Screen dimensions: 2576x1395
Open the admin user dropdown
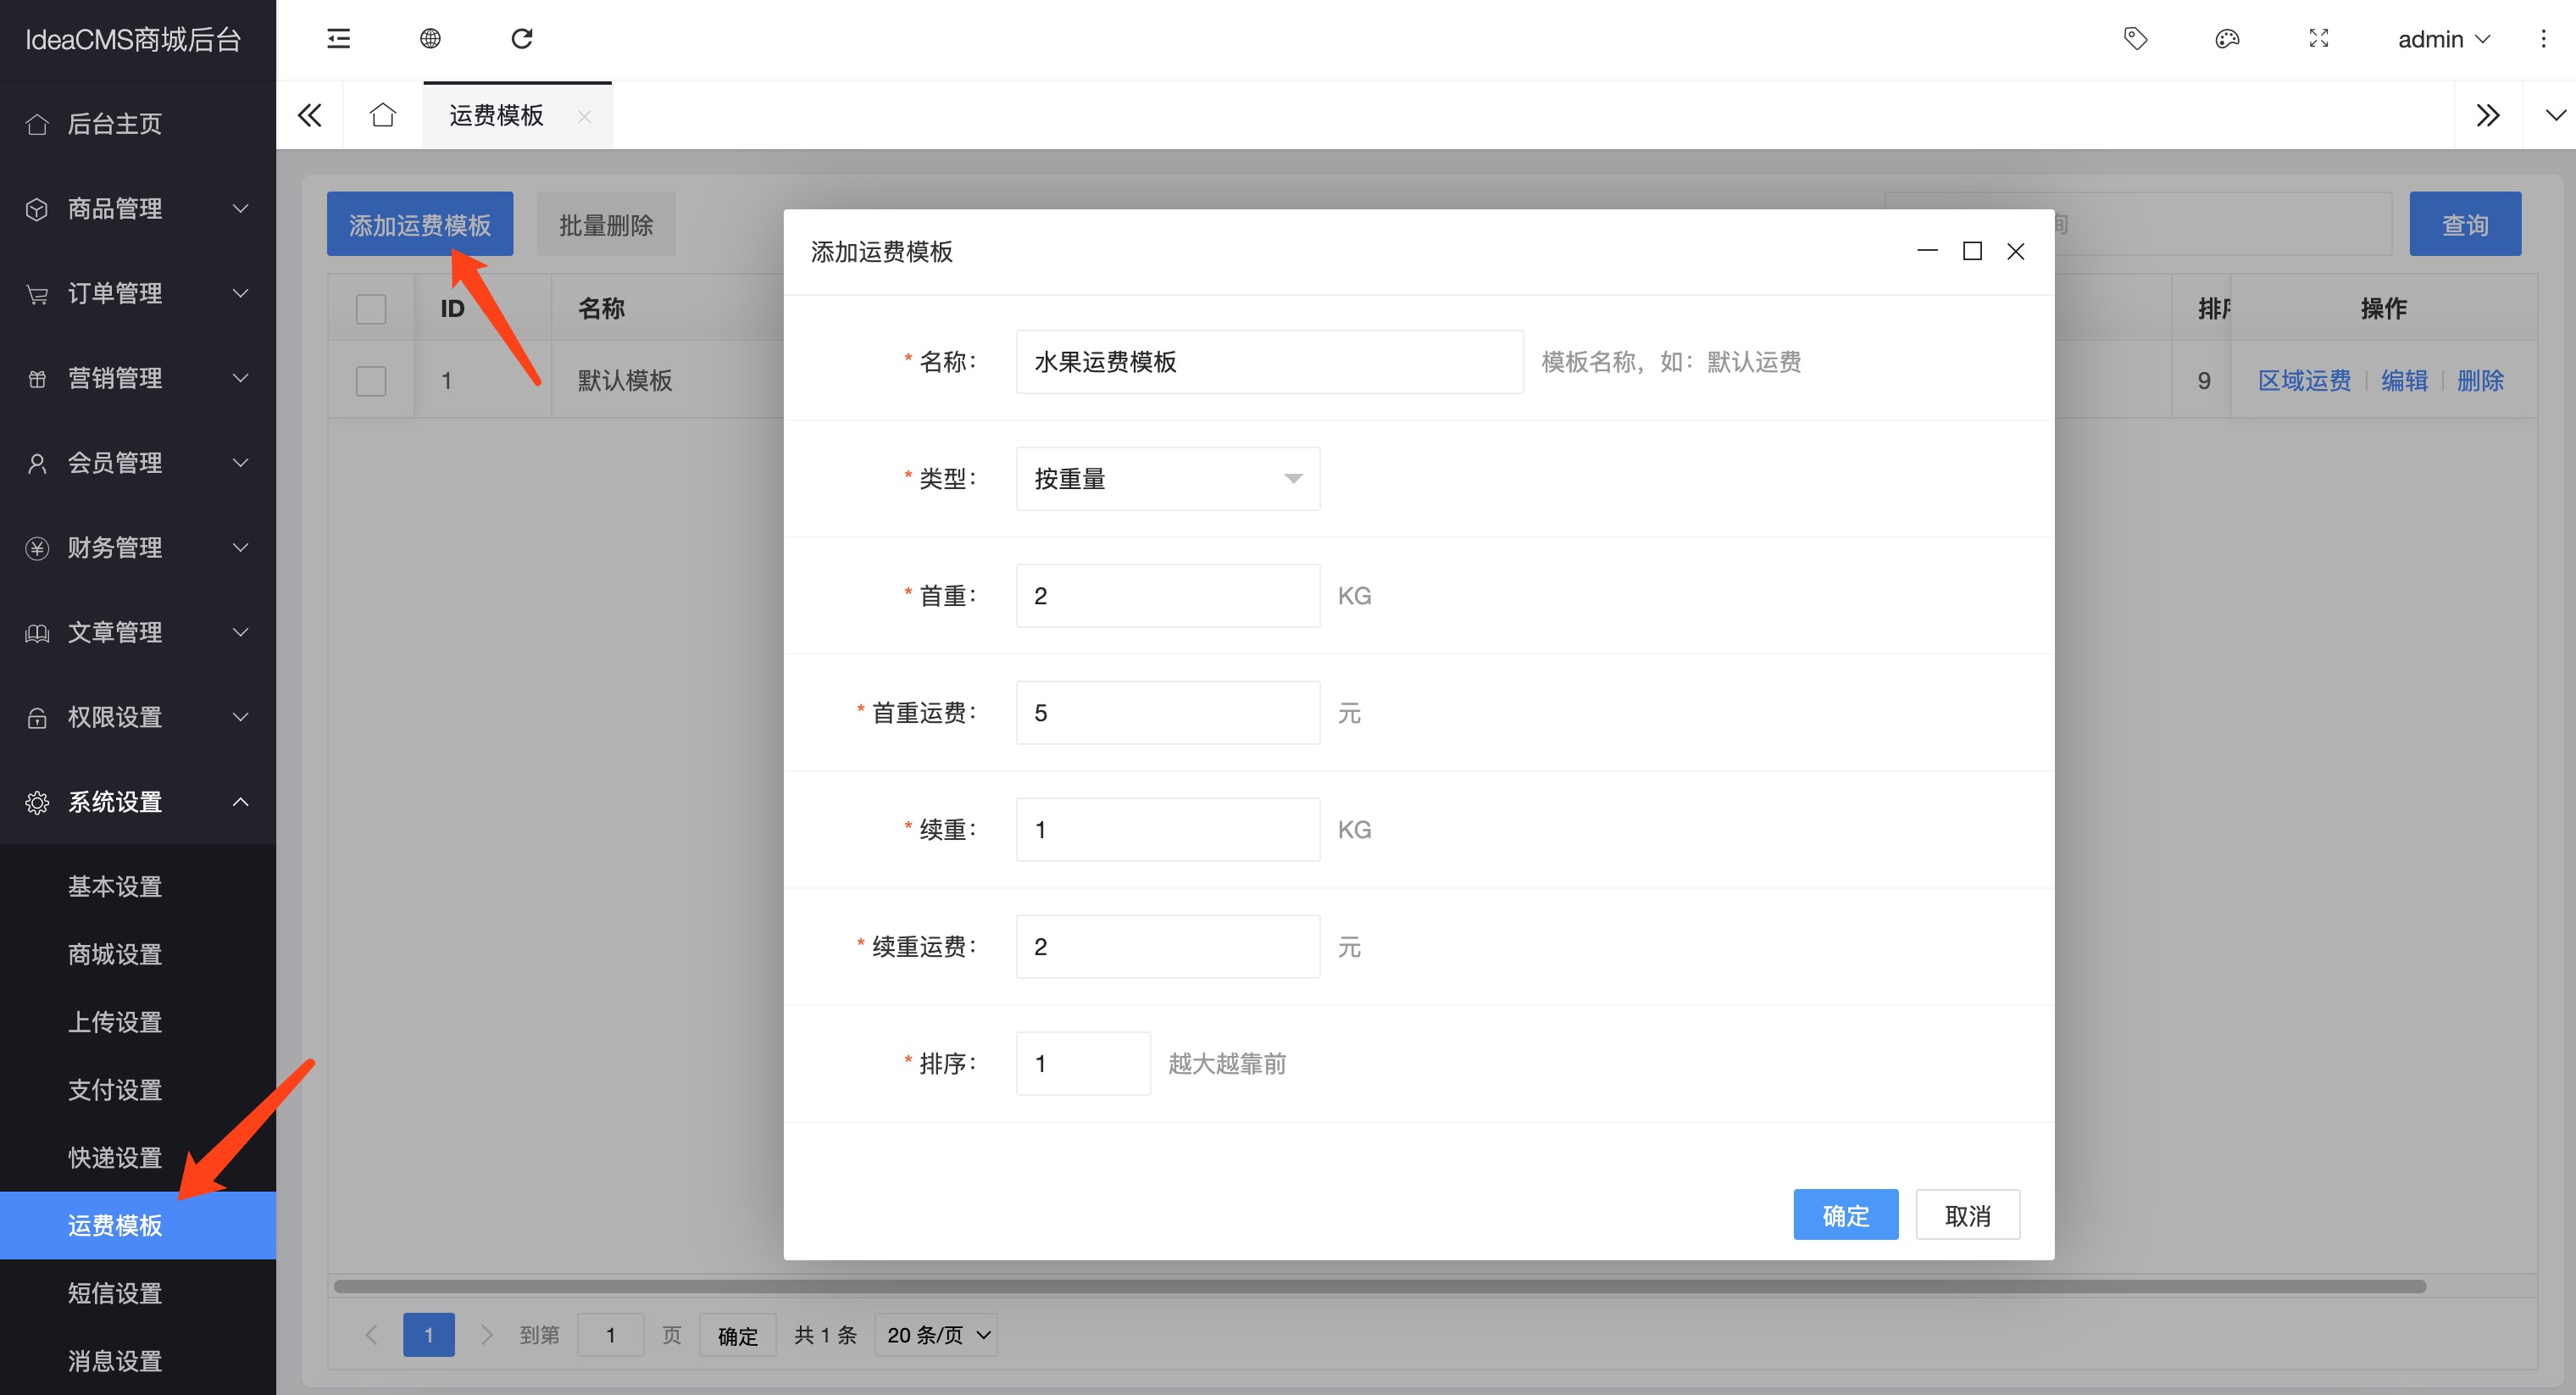pyautogui.click(x=2443, y=39)
